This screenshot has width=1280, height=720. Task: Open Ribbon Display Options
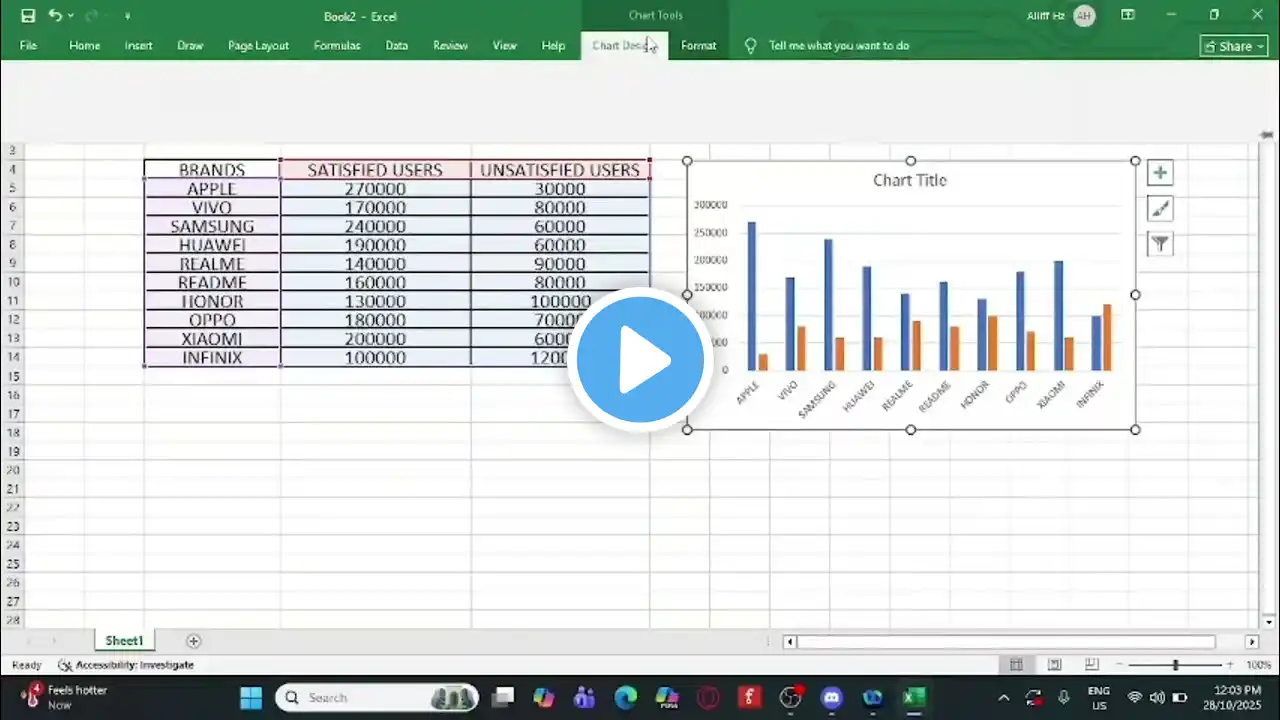(1128, 15)
